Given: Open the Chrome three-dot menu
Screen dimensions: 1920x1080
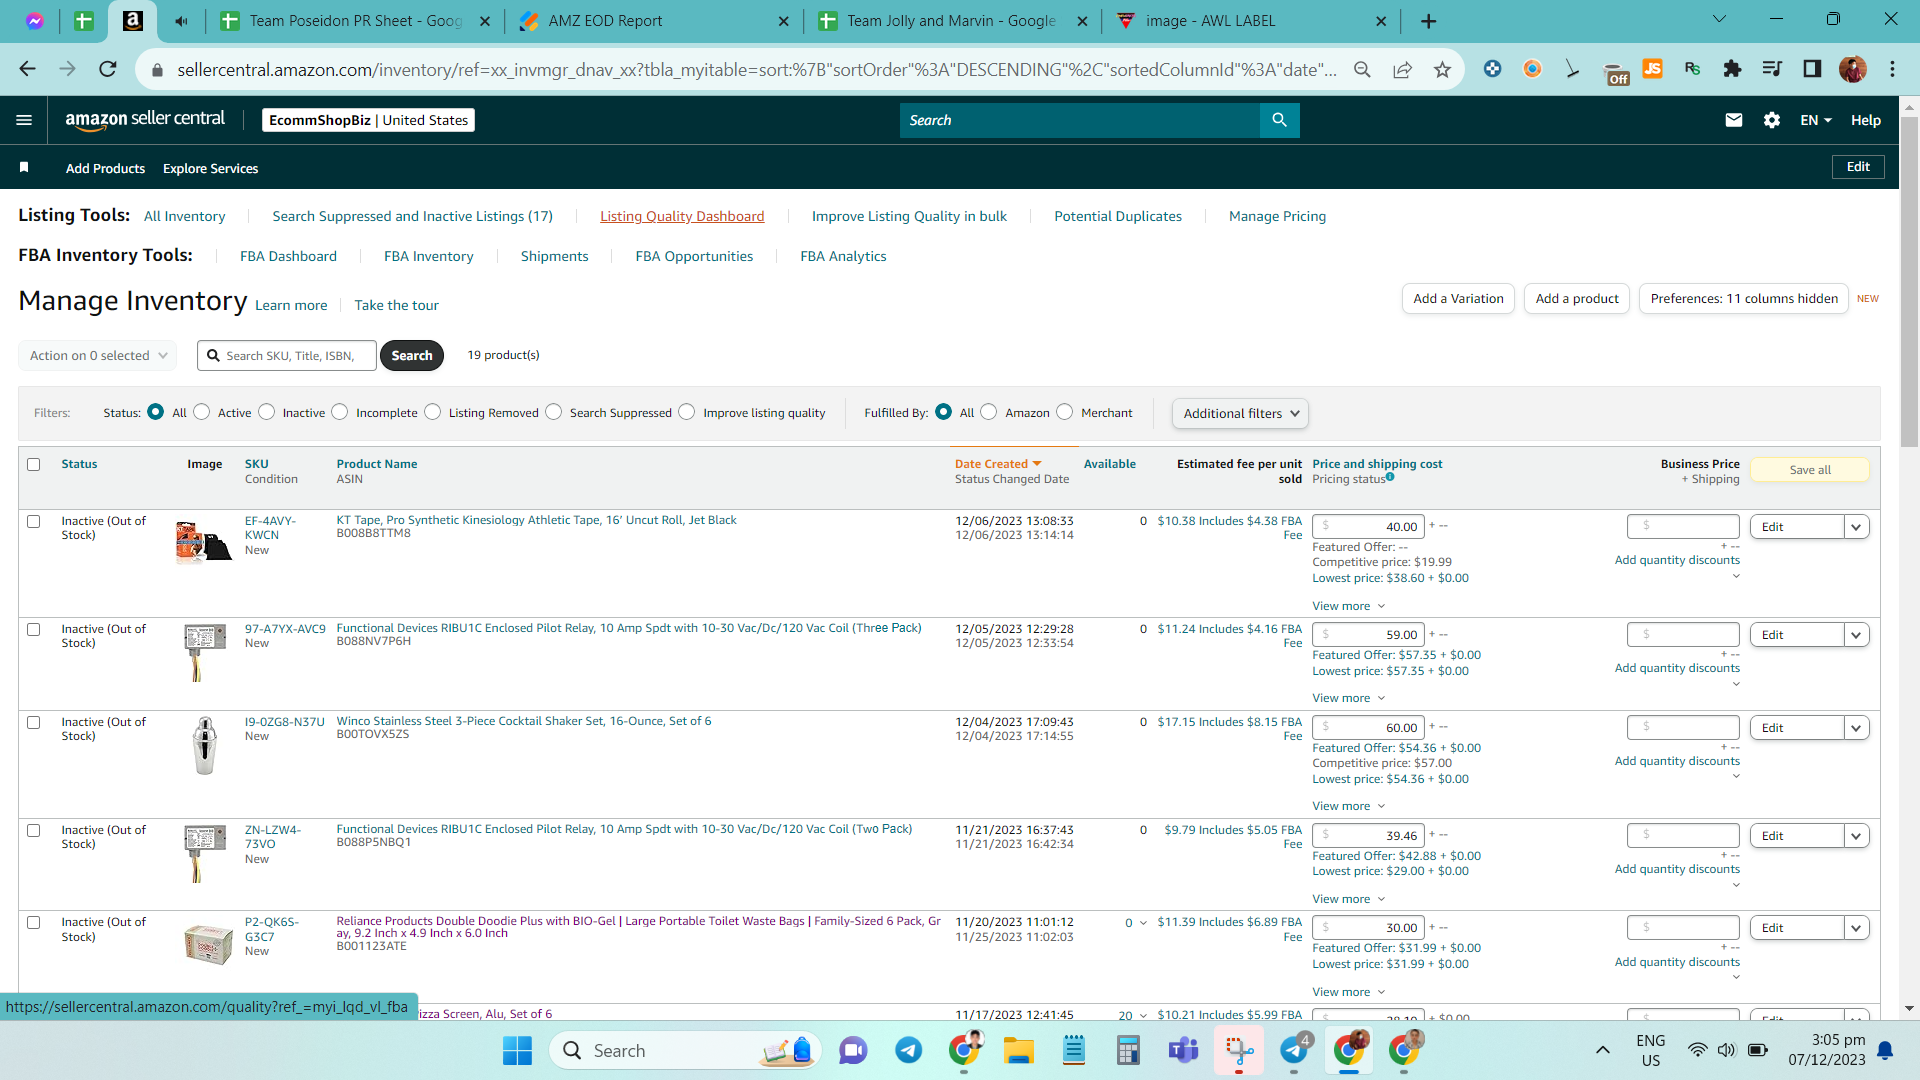Looking at the screenshot, I should [1892, 69].
